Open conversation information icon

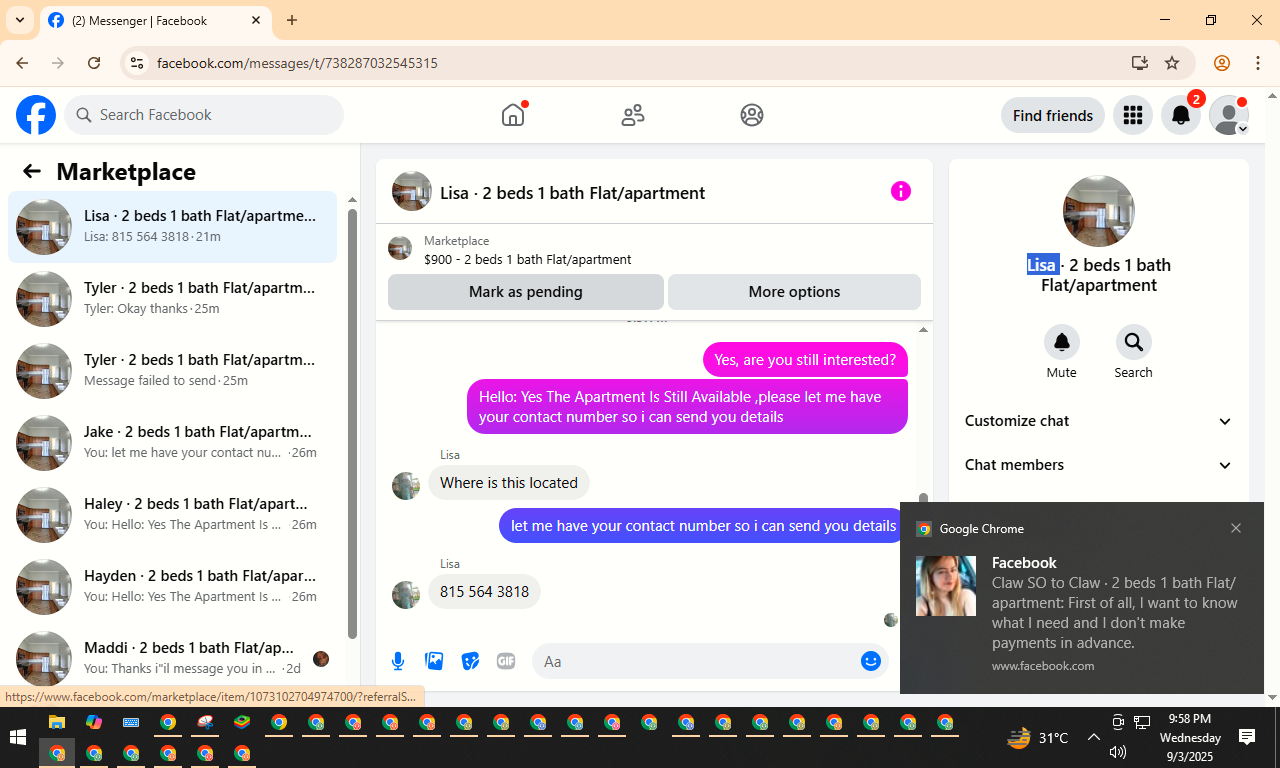click(901, 191)
